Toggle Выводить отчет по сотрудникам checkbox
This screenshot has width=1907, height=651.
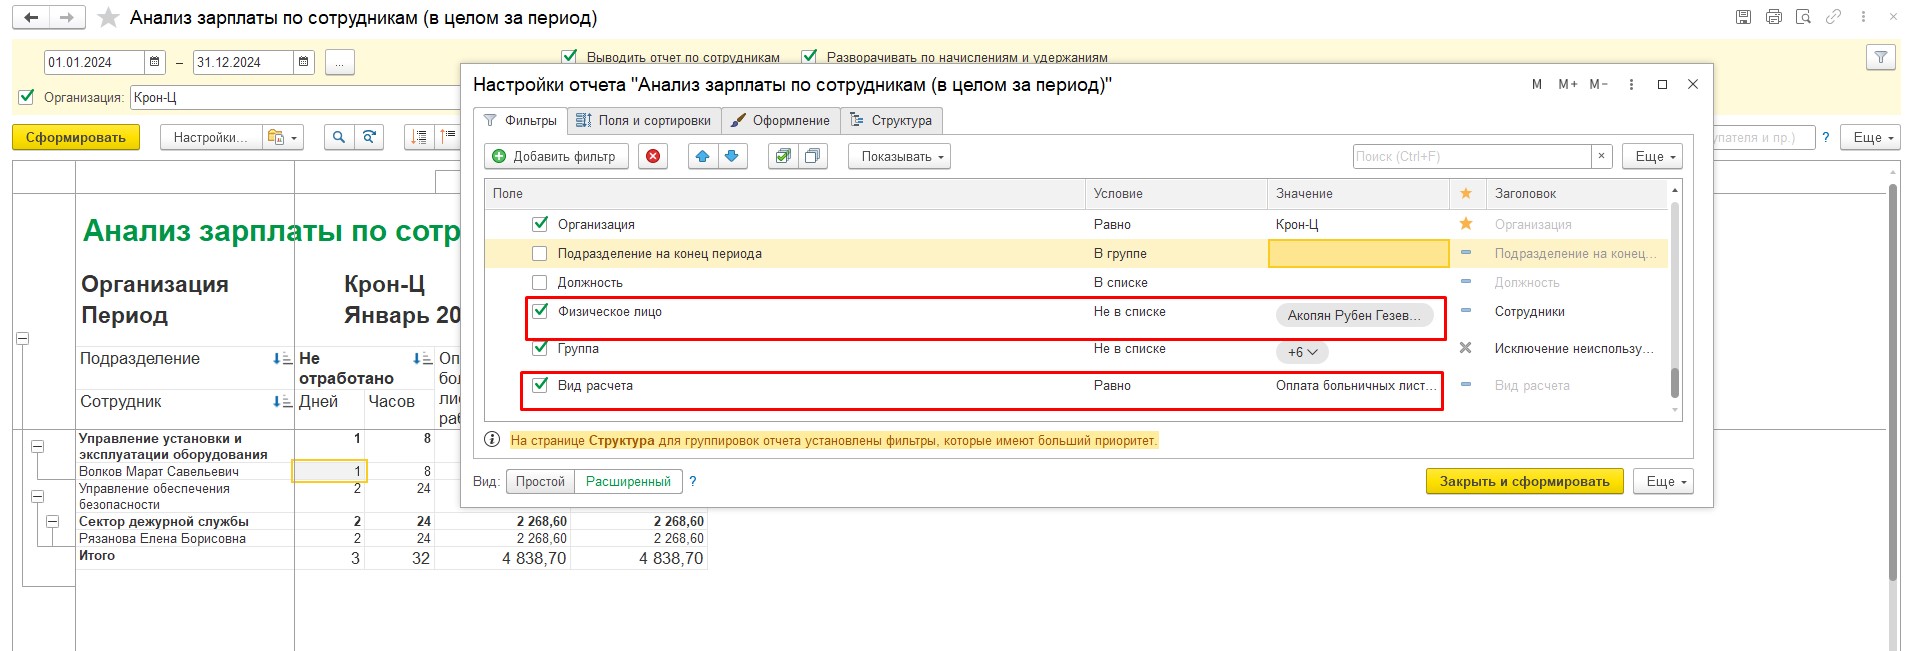click(569, 57)
